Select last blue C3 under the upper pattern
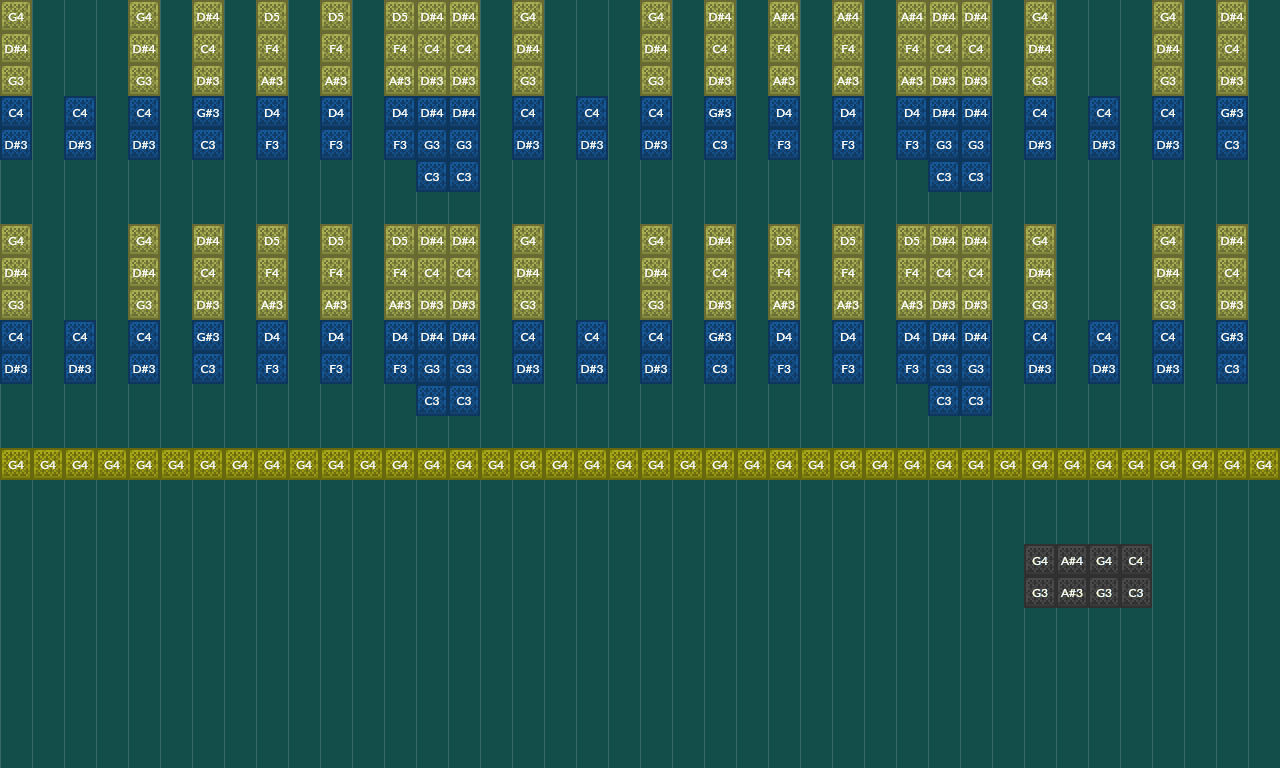This screenshot has width=1280, height=768. pyautogui.click(x=976, y=177)
